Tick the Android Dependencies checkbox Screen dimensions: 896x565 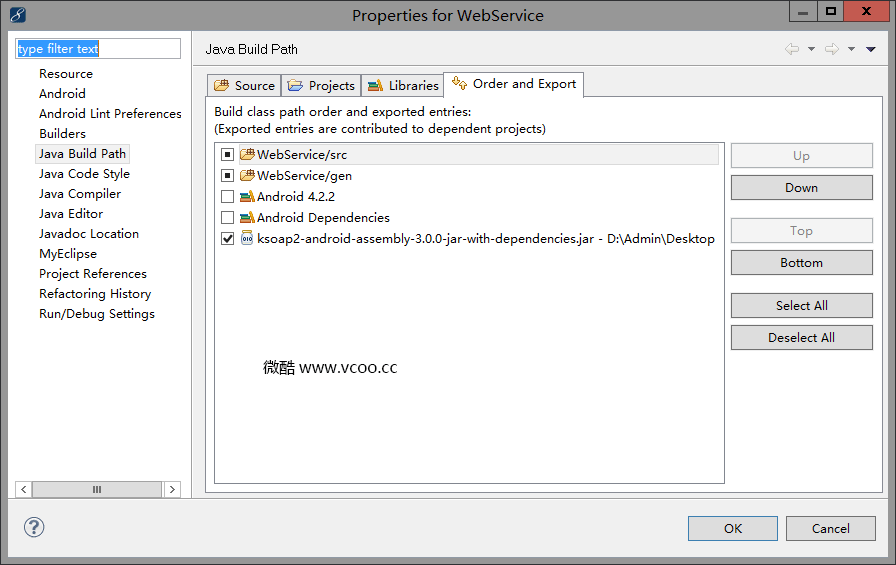[x=227, y=218]
